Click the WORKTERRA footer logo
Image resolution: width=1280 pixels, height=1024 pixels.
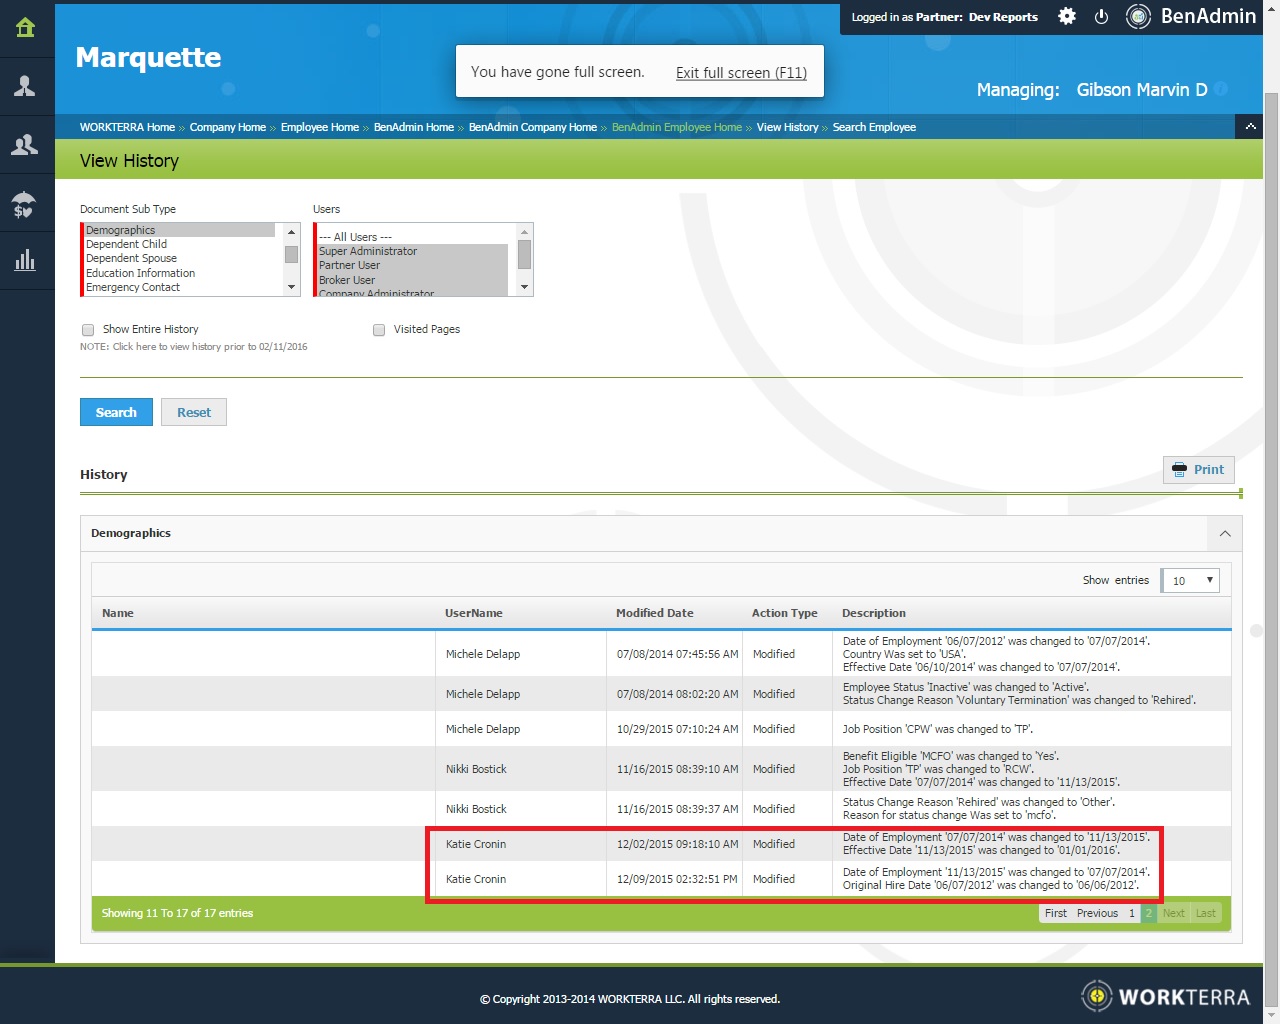tap(1165, 996)
